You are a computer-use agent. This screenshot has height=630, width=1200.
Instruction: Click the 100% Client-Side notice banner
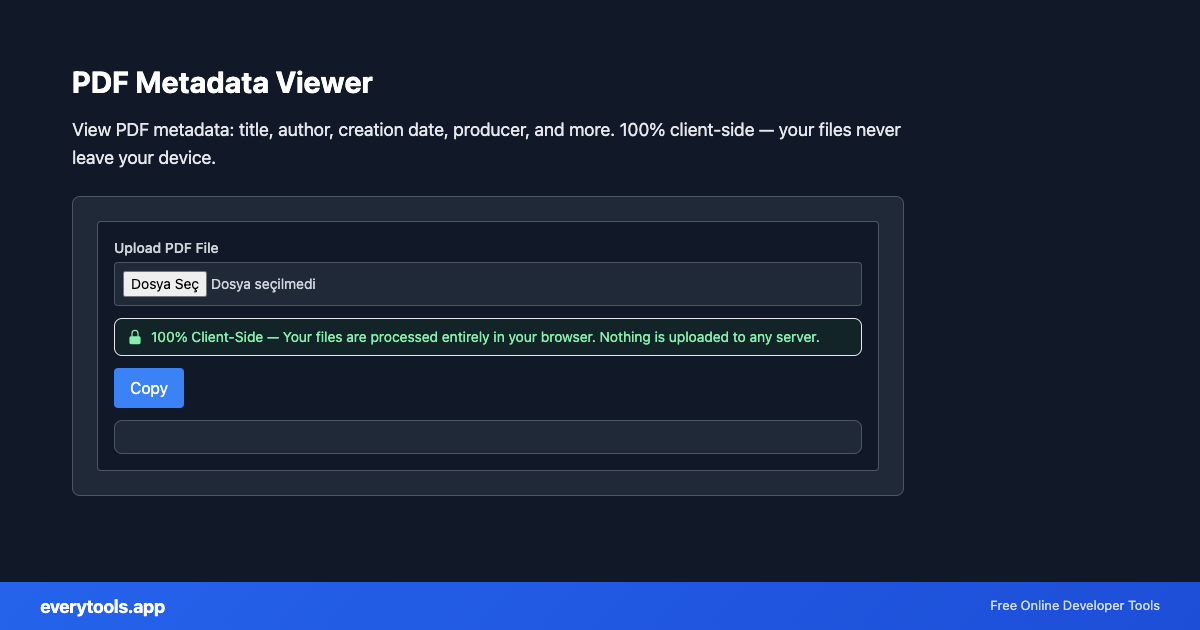pos(487,337)
